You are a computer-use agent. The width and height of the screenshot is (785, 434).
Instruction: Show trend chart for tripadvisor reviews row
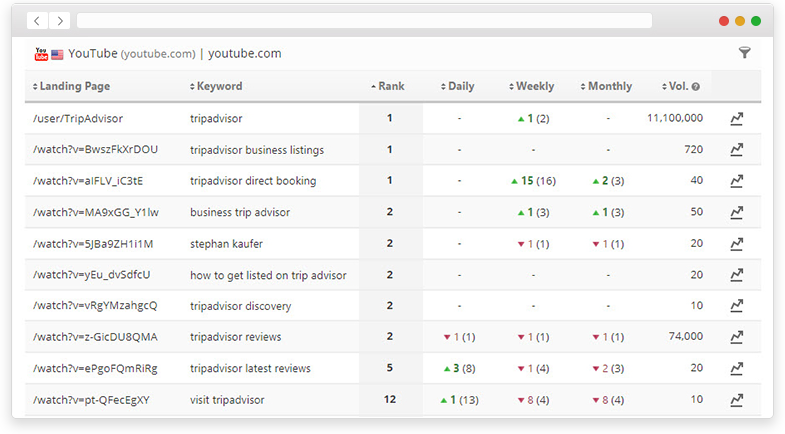click(x=737, y=337)
